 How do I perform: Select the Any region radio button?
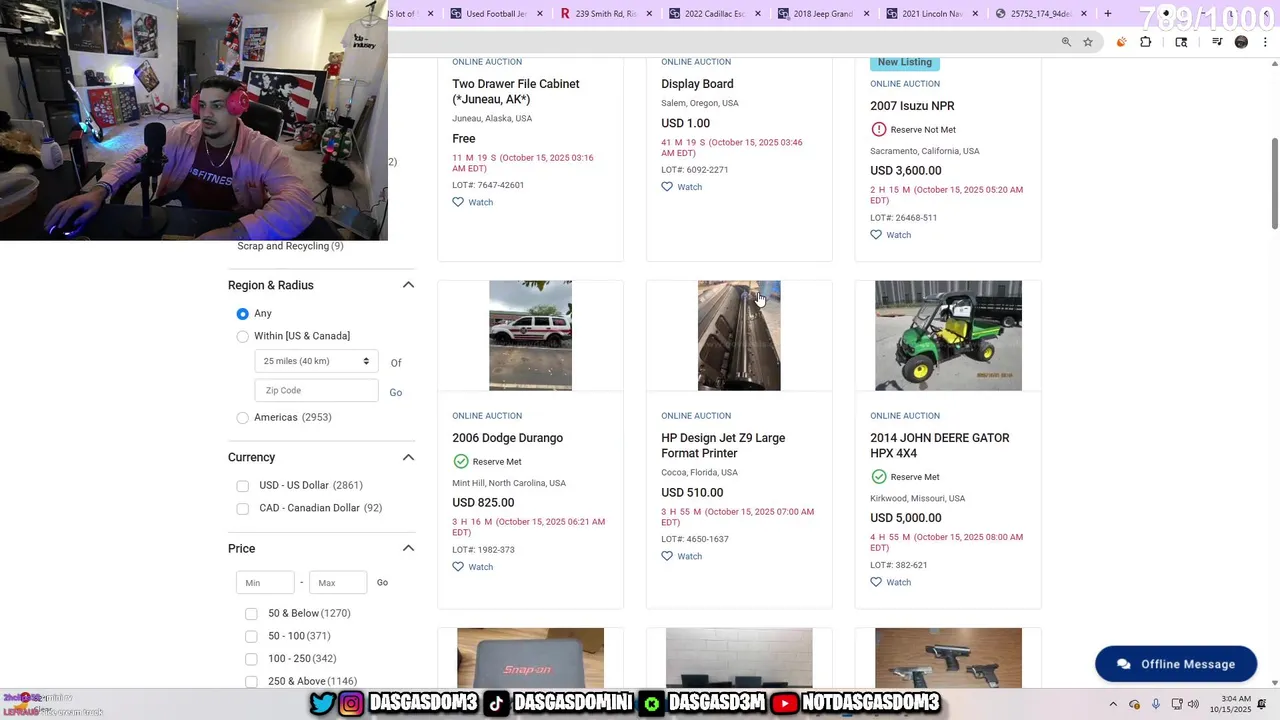click(x=242, y=314)
